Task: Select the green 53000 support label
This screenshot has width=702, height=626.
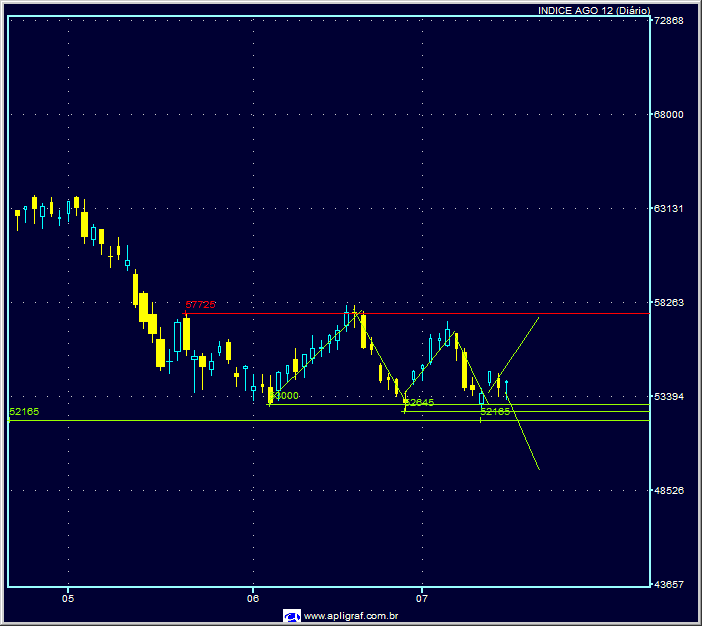Action: tap(284, 396)
